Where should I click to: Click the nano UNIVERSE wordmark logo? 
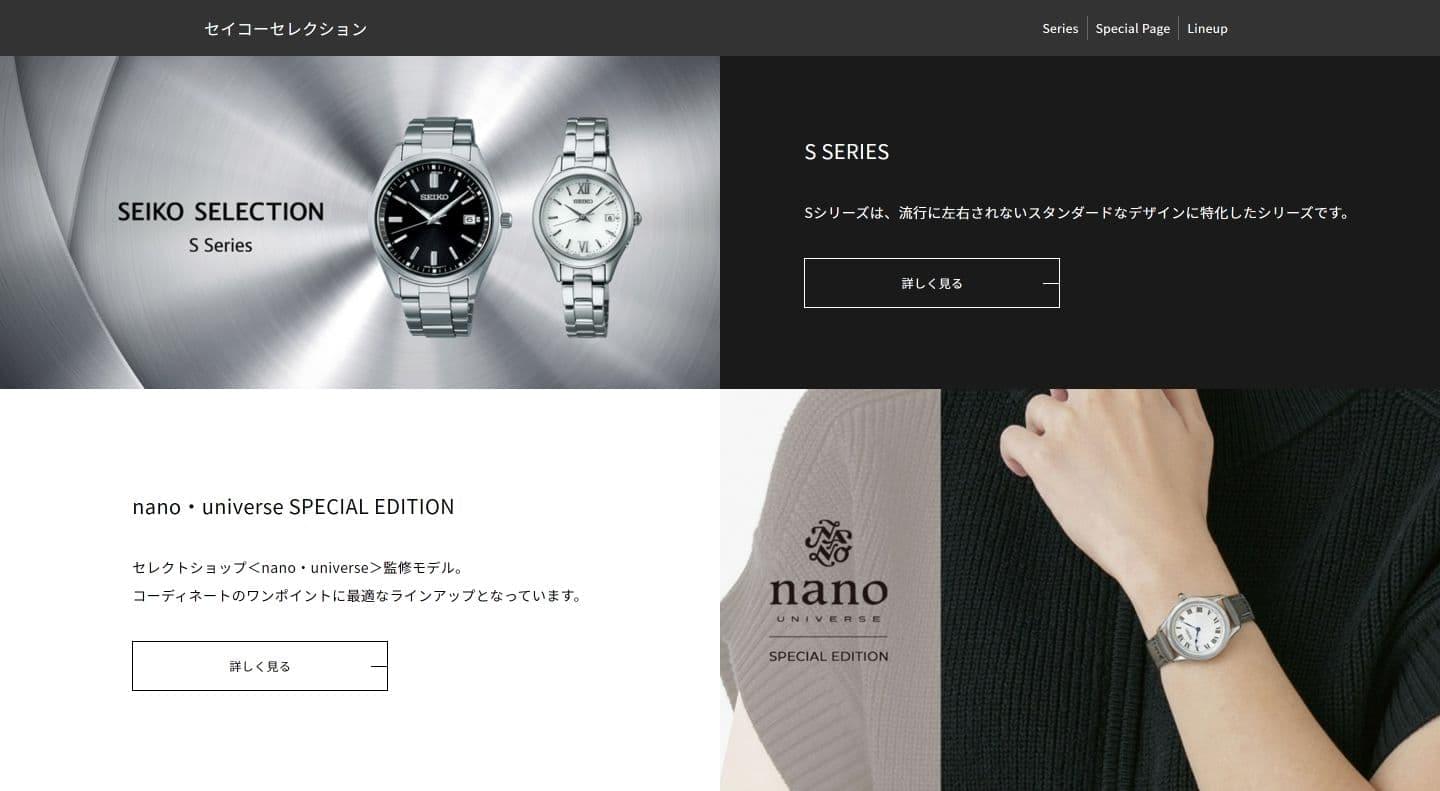(828, 598)
